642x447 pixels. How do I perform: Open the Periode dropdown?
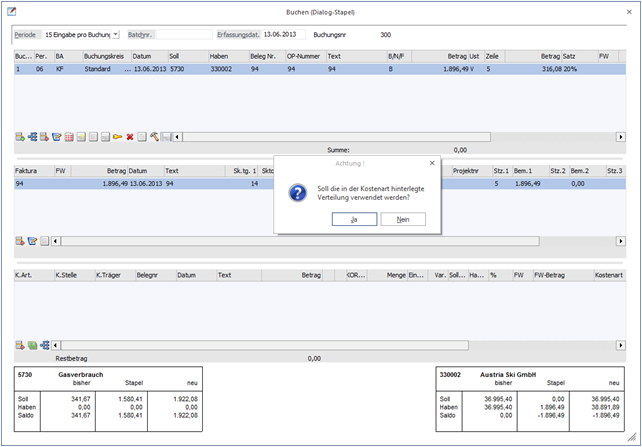pos(115,35)
